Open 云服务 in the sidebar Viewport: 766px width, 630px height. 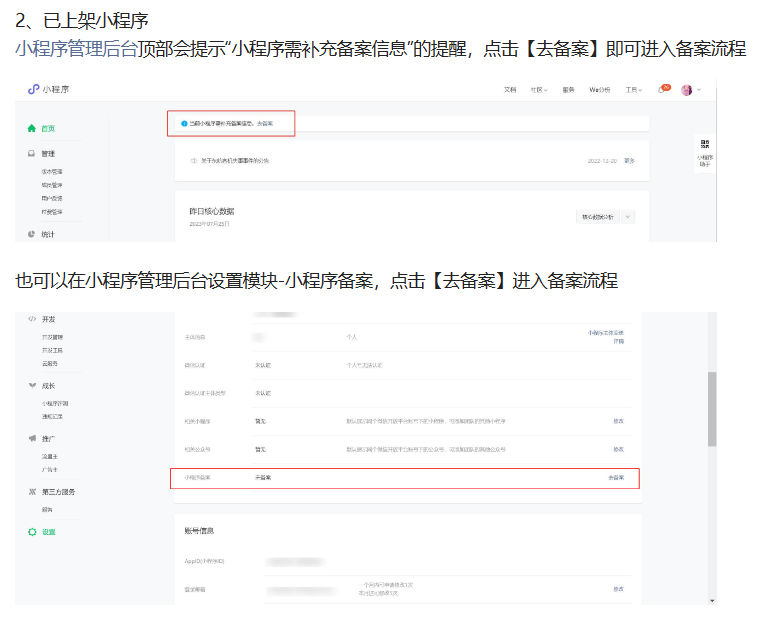point(50,364)
